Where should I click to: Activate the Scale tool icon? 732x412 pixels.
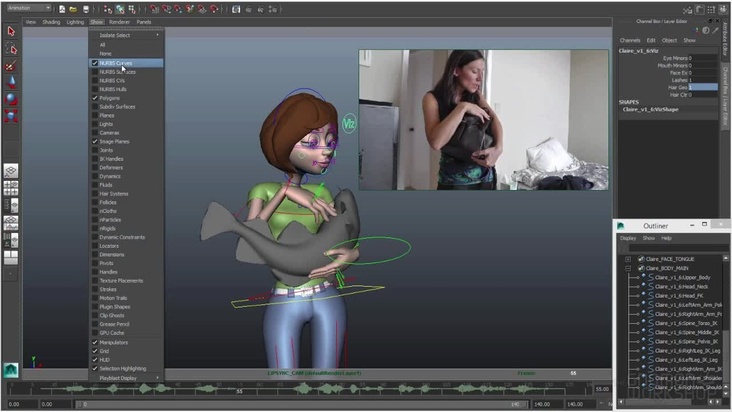pyautogui.click(x=11, y=115)
